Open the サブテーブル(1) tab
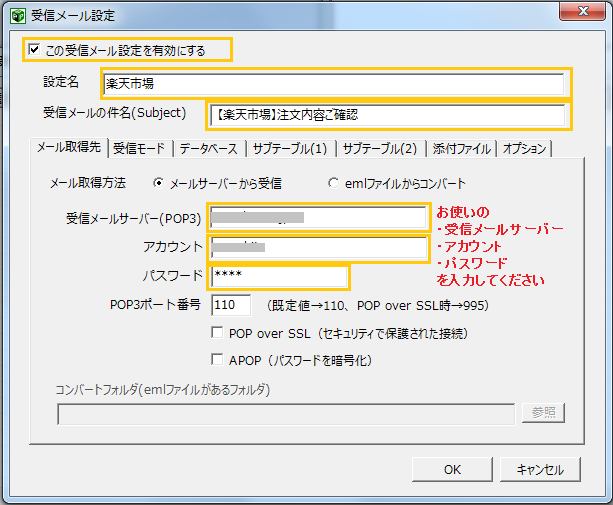613x505 pixels. tap(290, 149)
